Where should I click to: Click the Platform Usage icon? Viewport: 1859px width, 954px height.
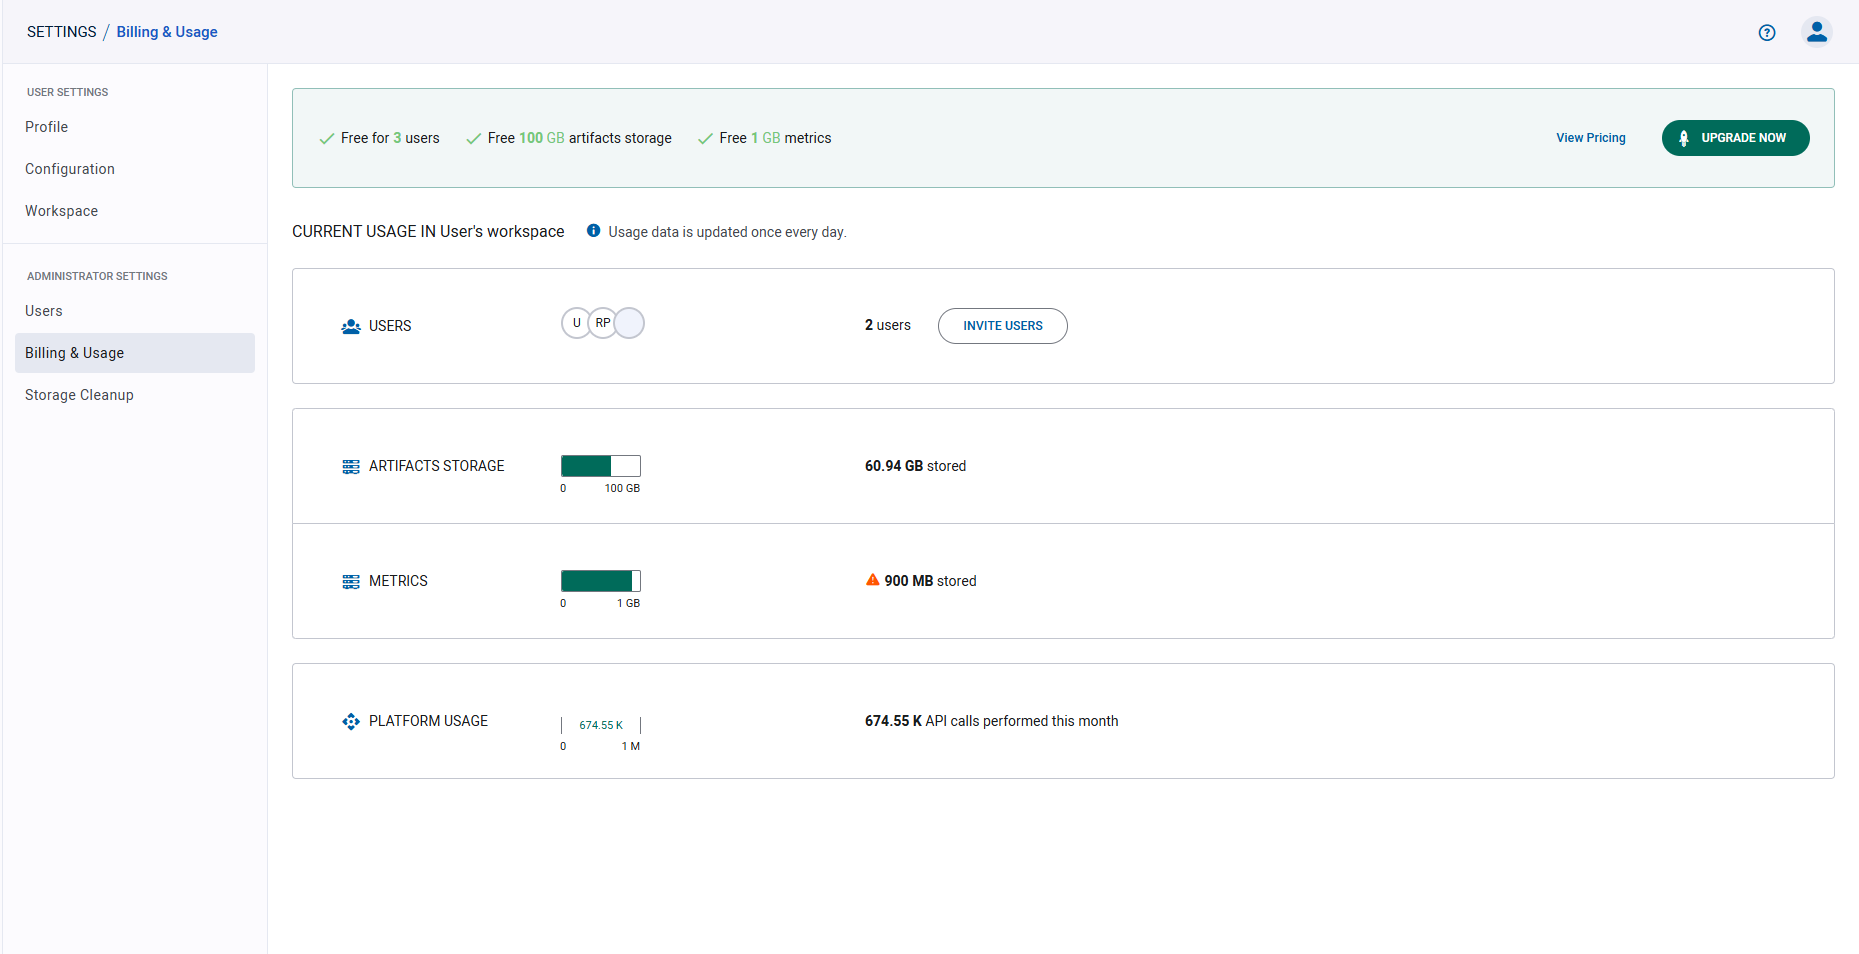click(350, 721)
